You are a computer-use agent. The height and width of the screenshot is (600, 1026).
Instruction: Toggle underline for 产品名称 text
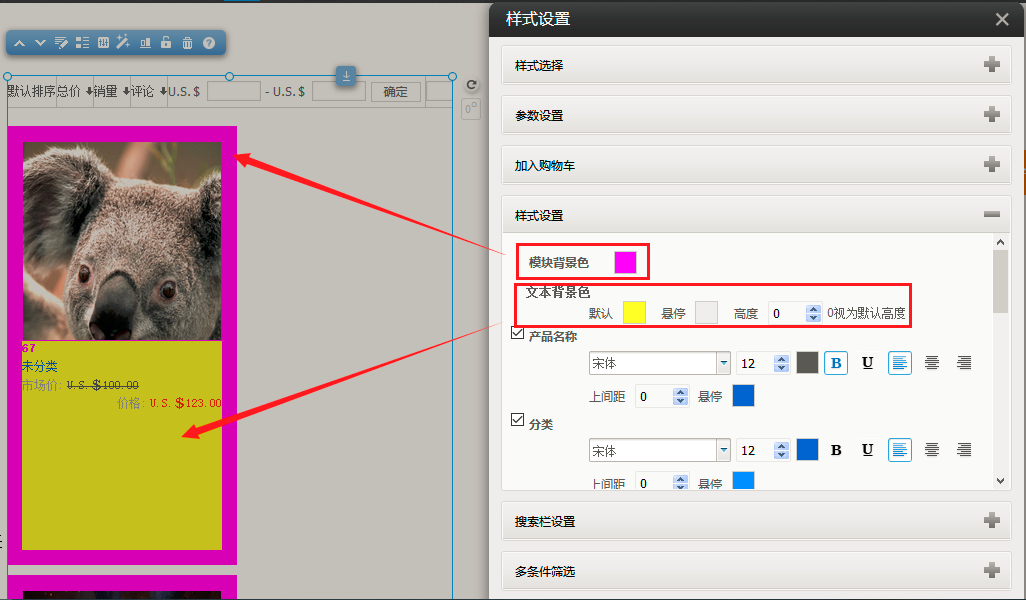click(867, 363)
